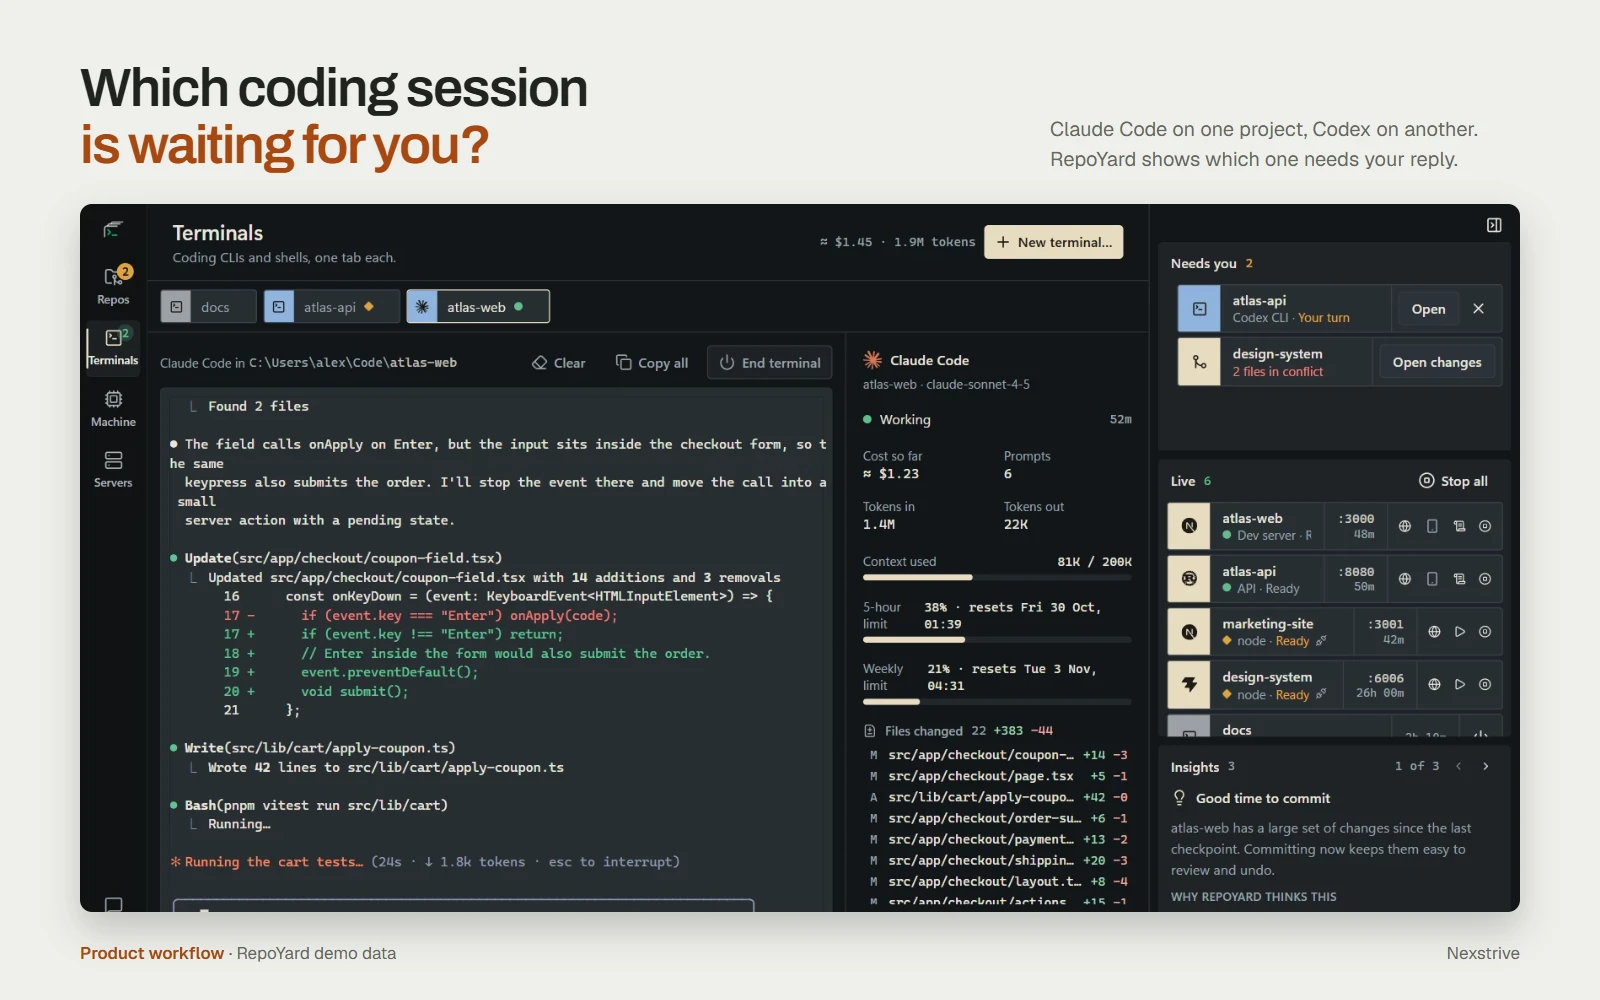Click the lightbulb icon beside Good time to commit
The height and width of the screenshot is (1000, 1600).
tap(1179, 798)
